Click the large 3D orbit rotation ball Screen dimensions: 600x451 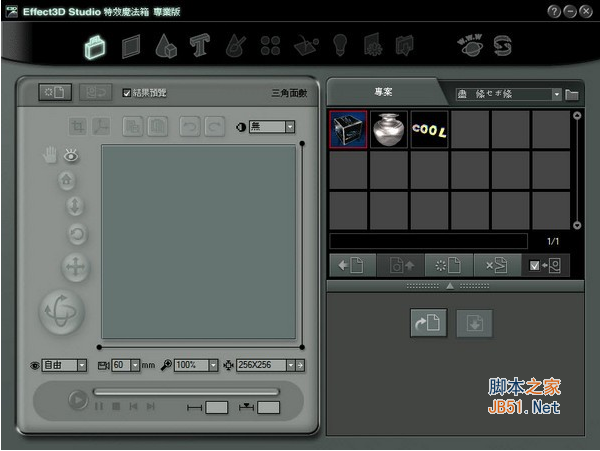click(62, 312)
